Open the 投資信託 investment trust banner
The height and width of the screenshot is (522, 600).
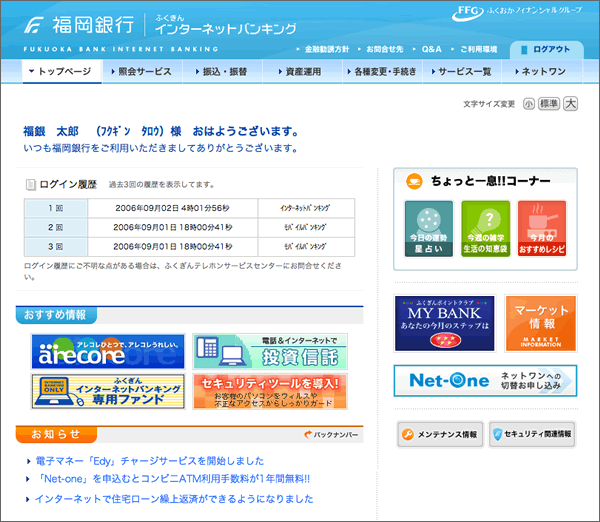(270, 351)
